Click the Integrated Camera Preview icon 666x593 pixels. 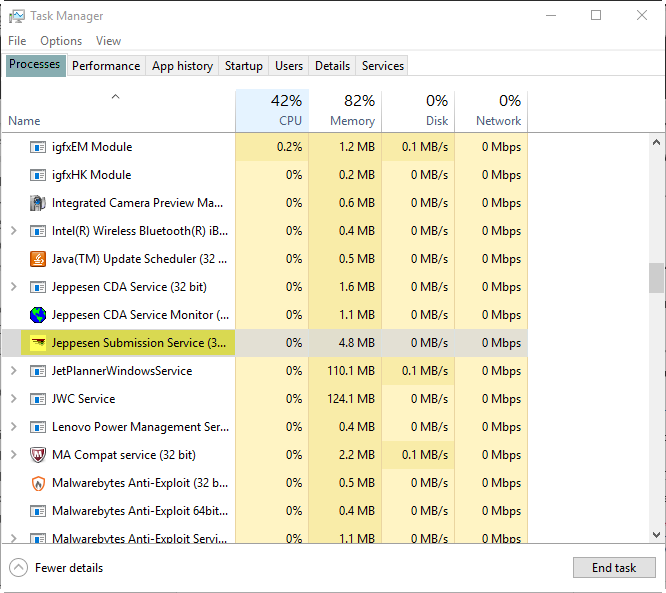pos(38,203)
